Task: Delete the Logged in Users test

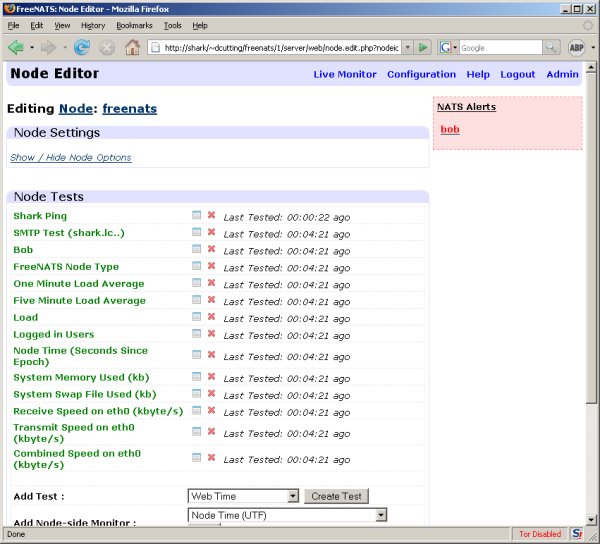Action: tap(211, 333)
